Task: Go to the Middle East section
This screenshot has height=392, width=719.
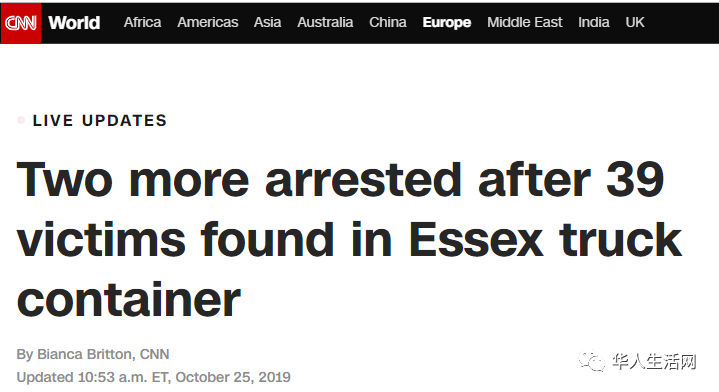Action: 525,22
